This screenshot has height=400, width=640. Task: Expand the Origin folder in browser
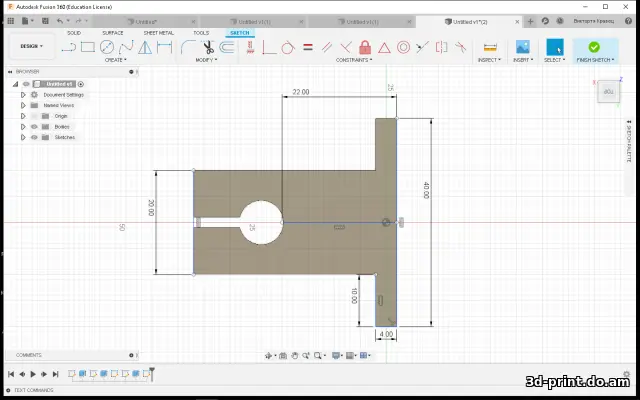point(23,116)
